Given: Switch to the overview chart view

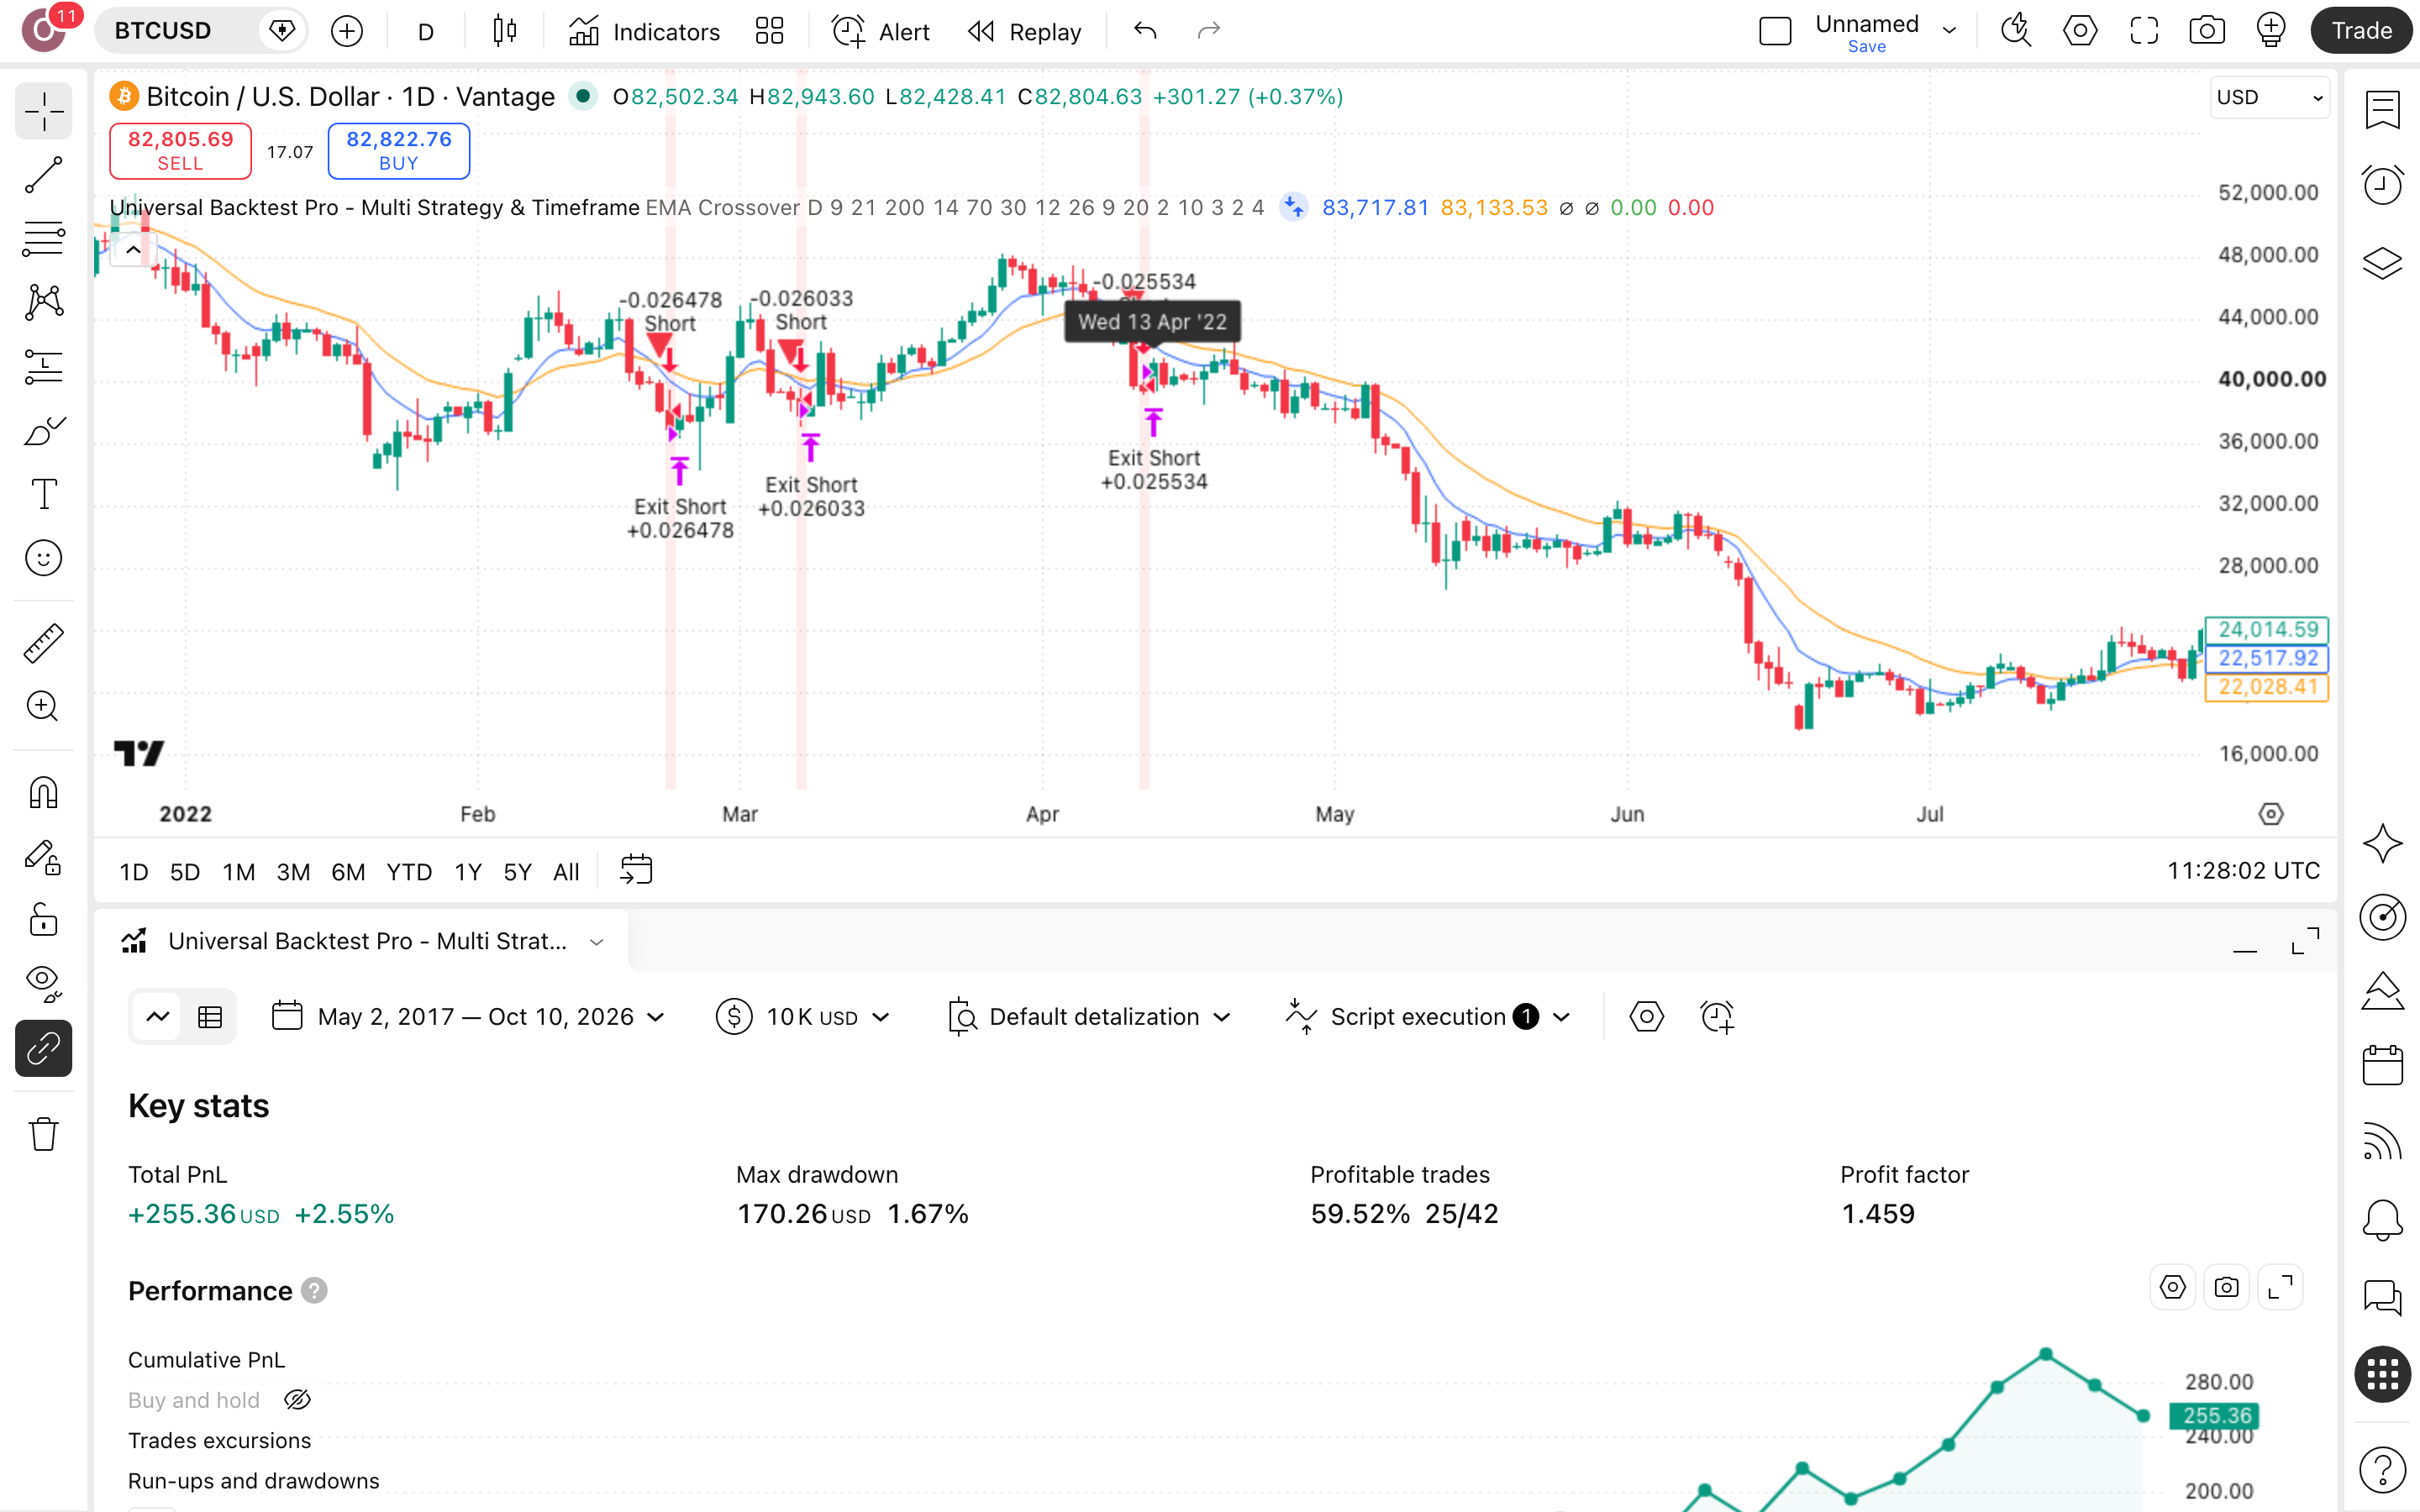Looking at the screenshot, I should coord(158,1017).
